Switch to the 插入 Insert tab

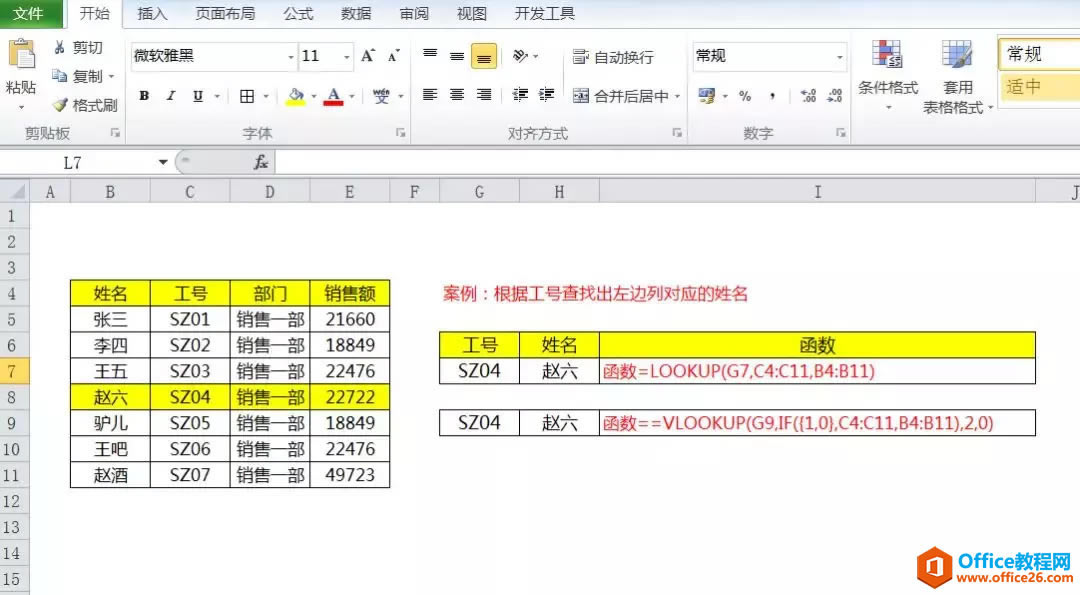coord(152,14)
